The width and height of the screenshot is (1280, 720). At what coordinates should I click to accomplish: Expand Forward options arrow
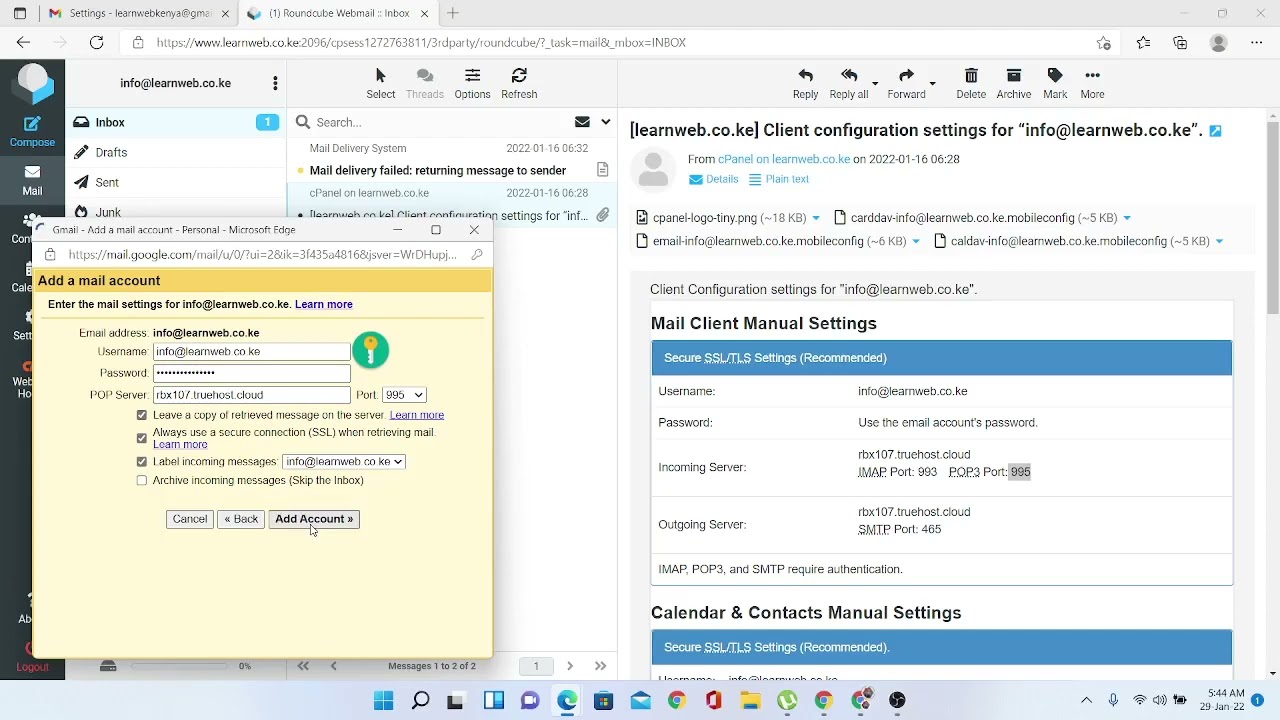[x=932, y=84]
